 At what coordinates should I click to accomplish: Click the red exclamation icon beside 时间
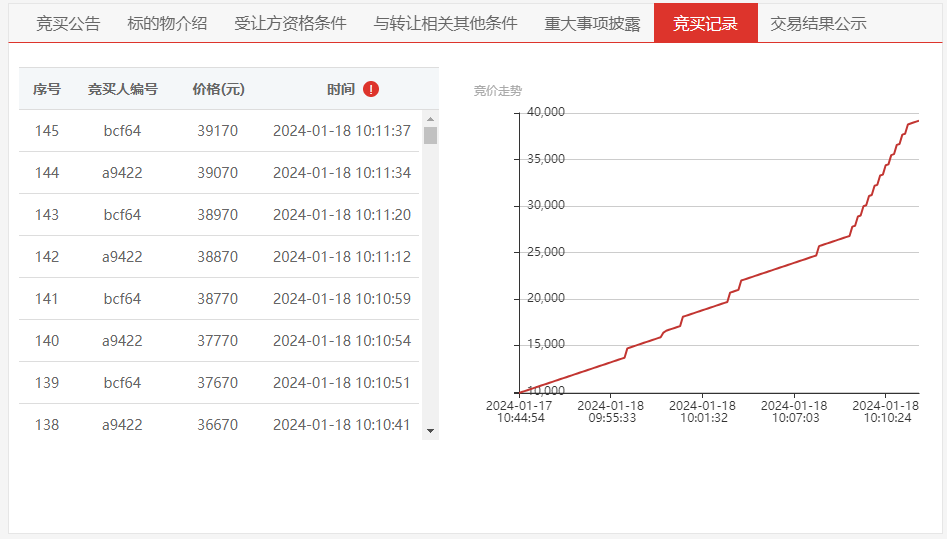pyautogui.click(x=371, y=89)
